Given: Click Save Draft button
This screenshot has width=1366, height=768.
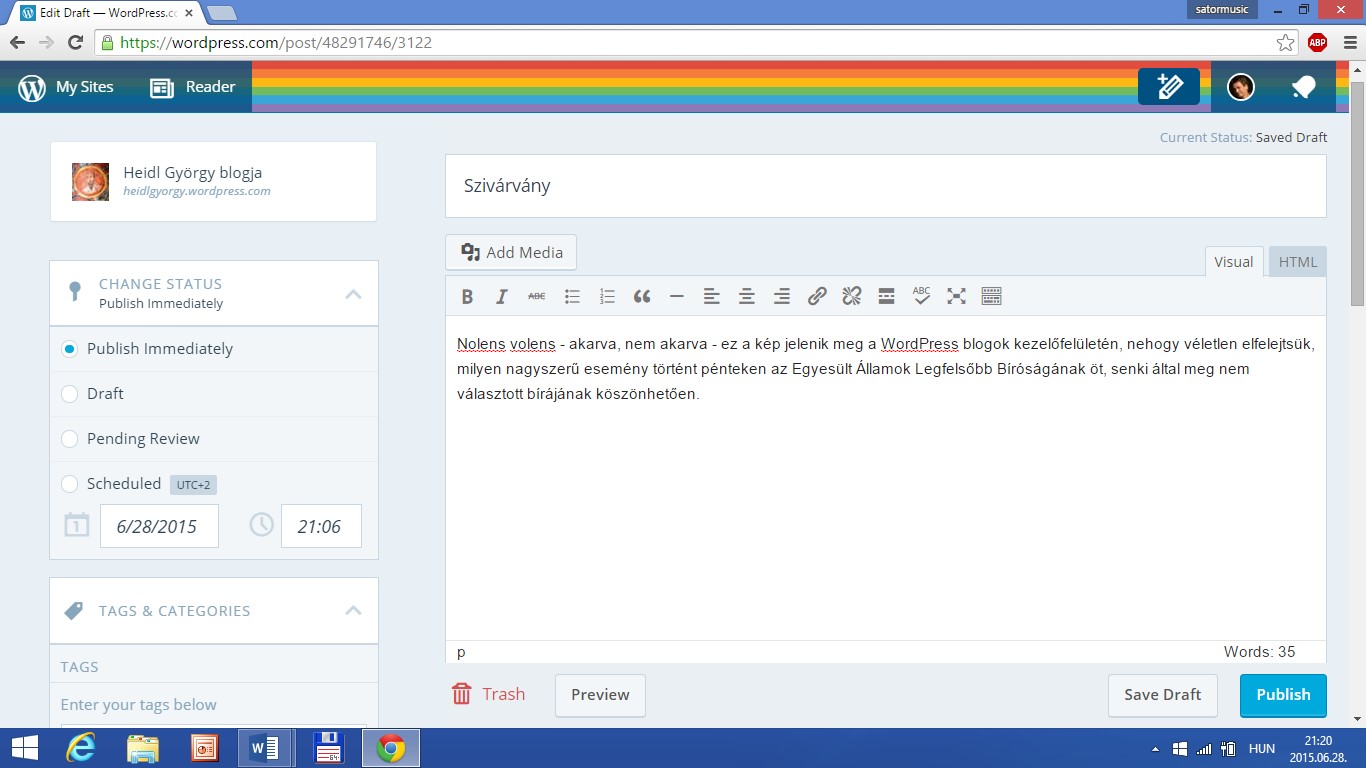Looking at the screenshot, I should coord(1162,695).
